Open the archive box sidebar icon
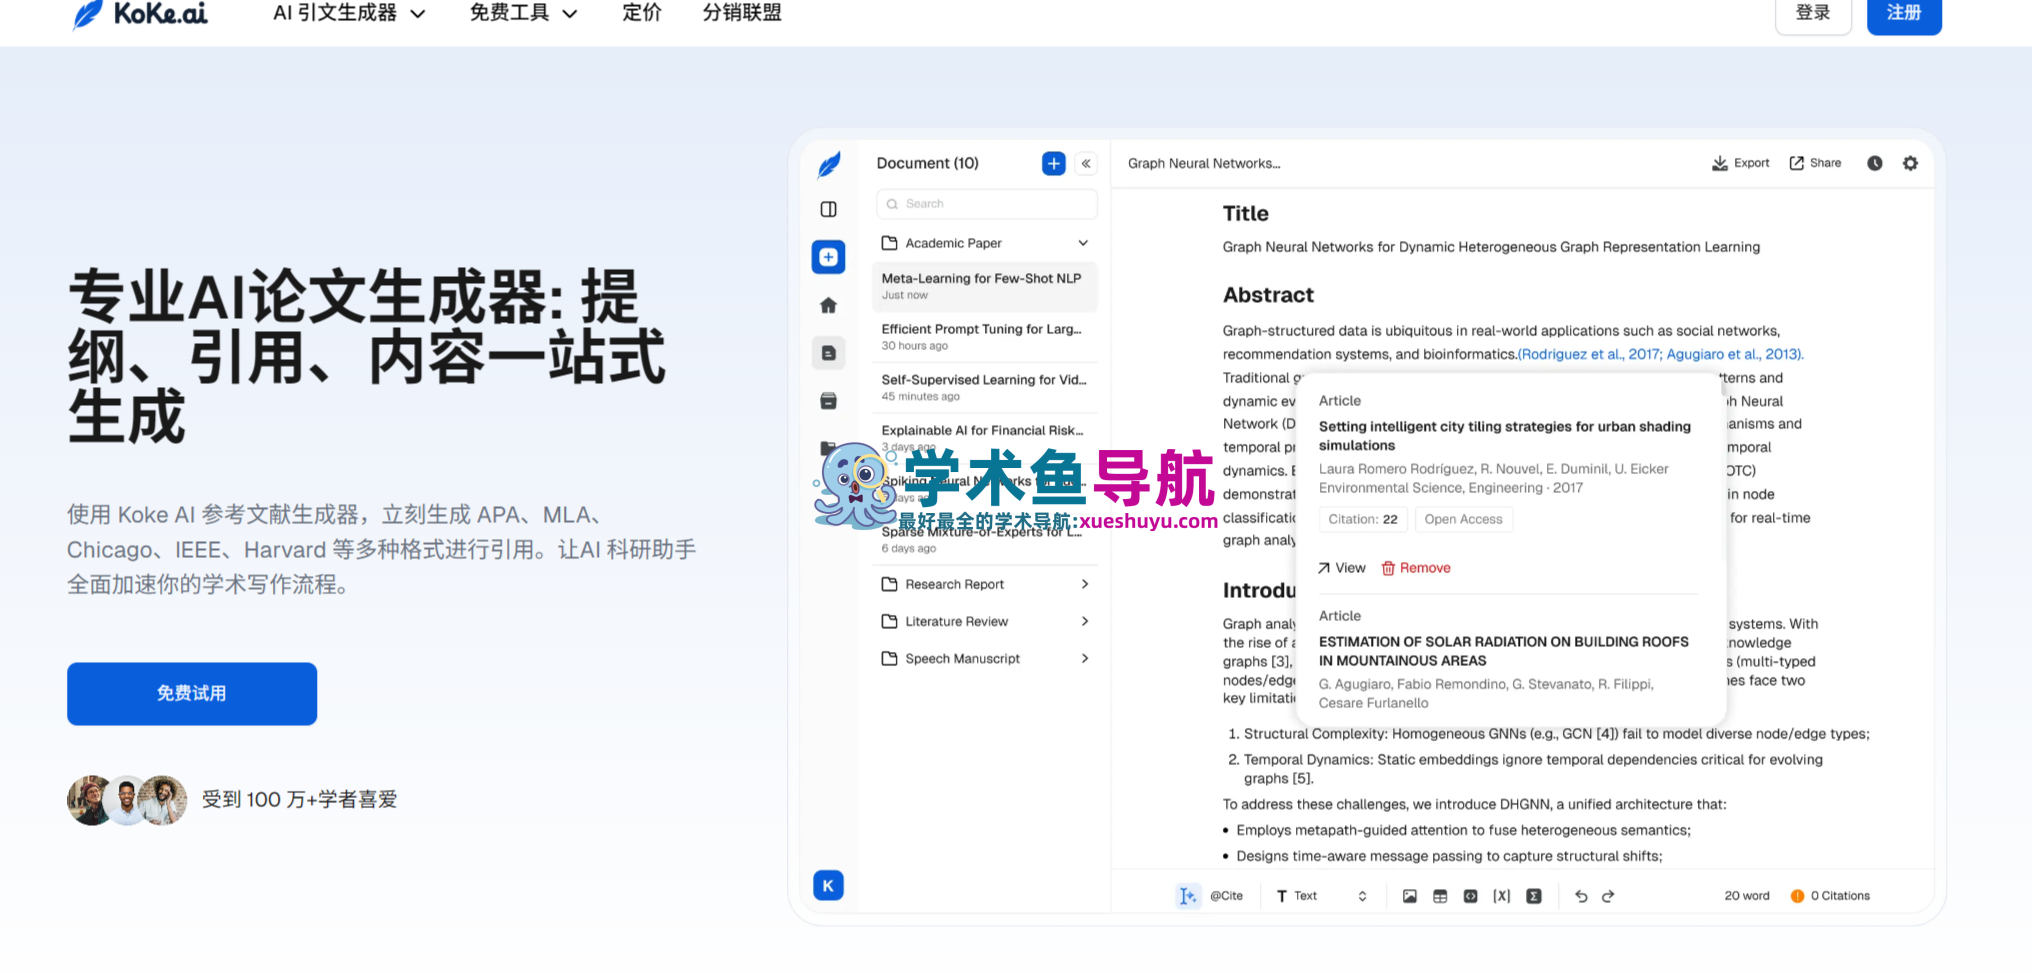Viewport: 2032px width, 973px height. click(x=828, y=401)
